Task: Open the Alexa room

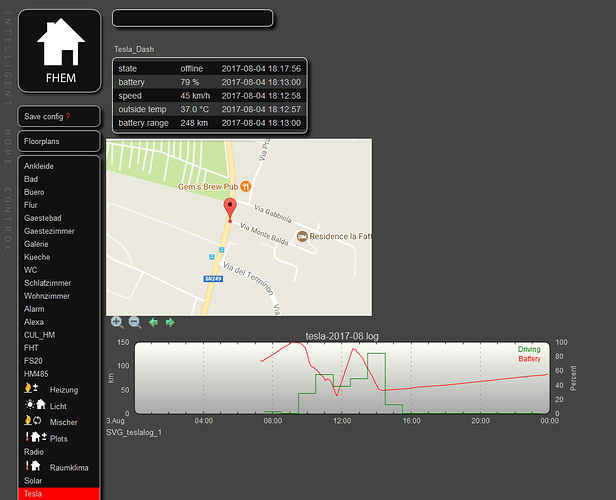Action: coord(34,322)
